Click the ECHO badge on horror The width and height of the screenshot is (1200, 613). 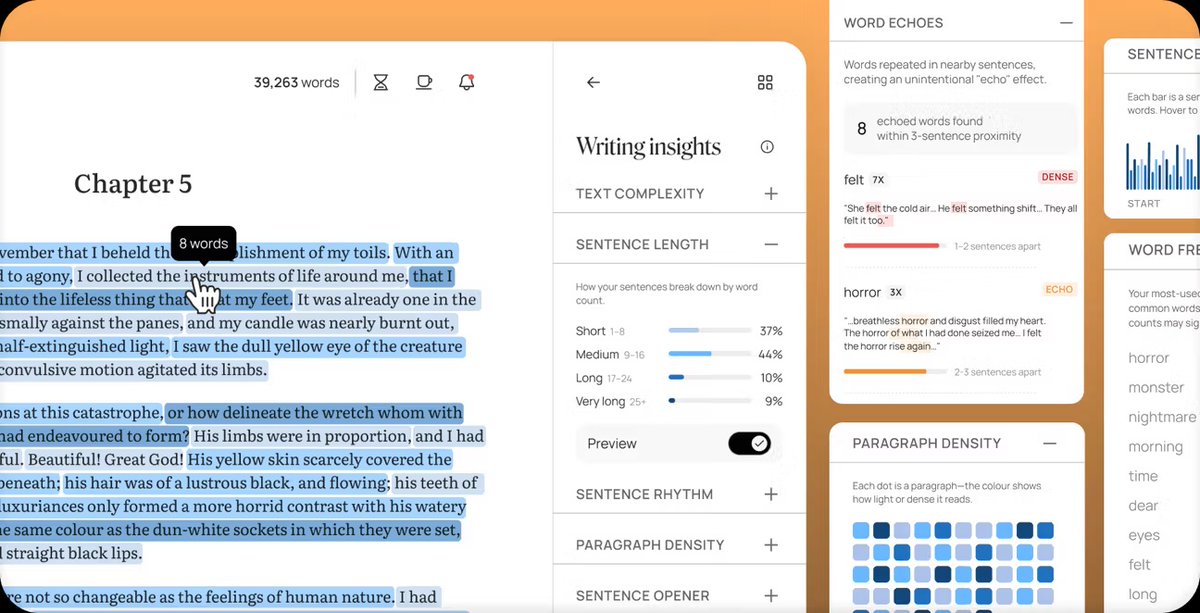pos(1059,289)
